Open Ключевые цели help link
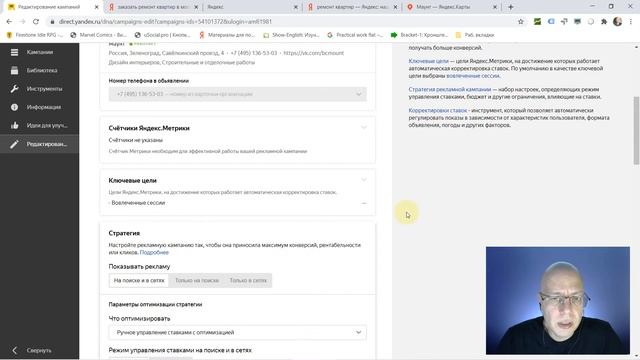 pos(428,61)
